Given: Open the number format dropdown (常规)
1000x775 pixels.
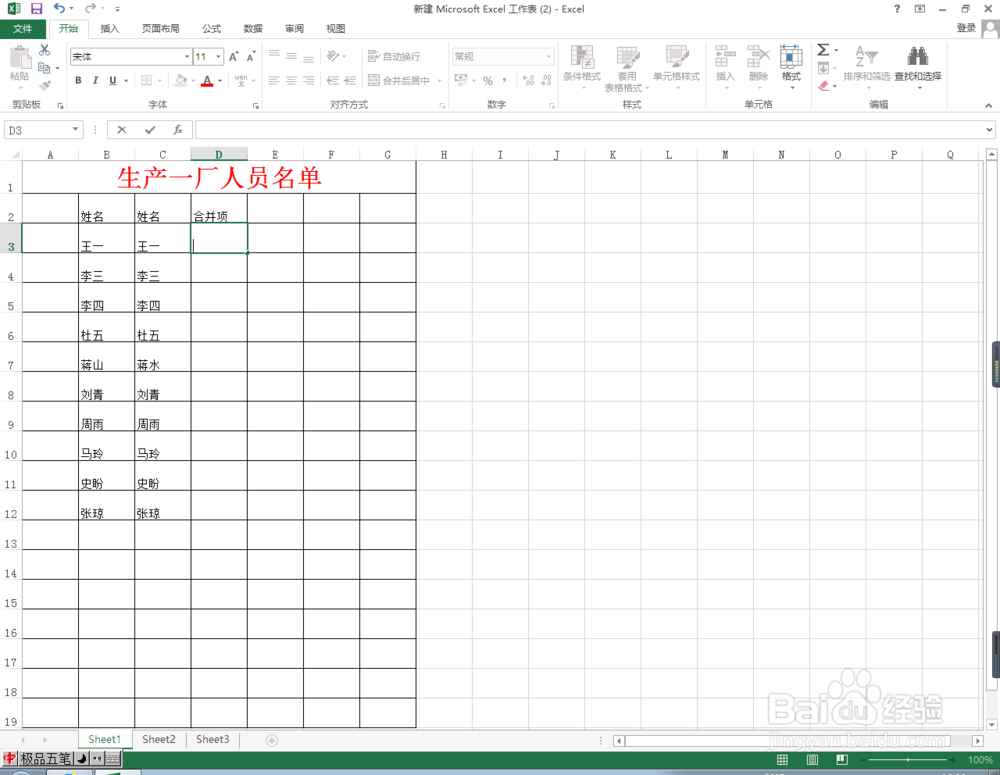Looking at the screenshot, I should tap(548, 57).
